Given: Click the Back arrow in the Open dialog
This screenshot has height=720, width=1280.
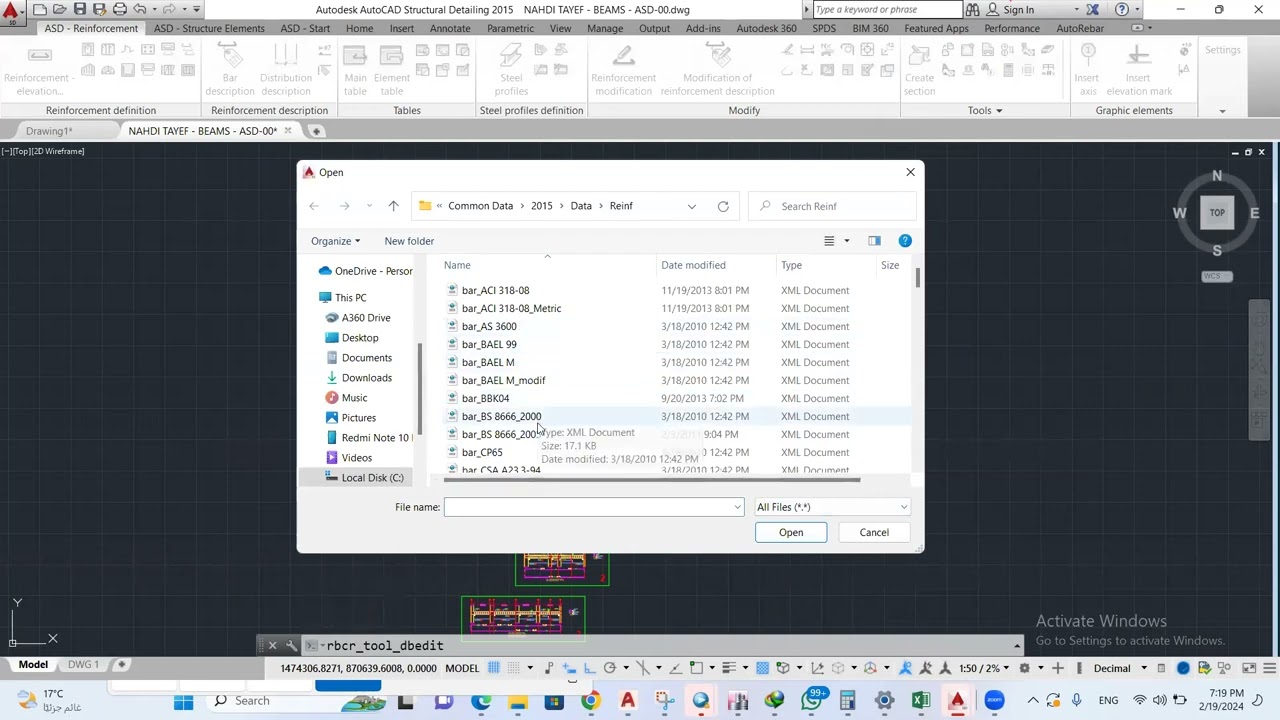Looking at the screenshot, I should pos(314,206).
